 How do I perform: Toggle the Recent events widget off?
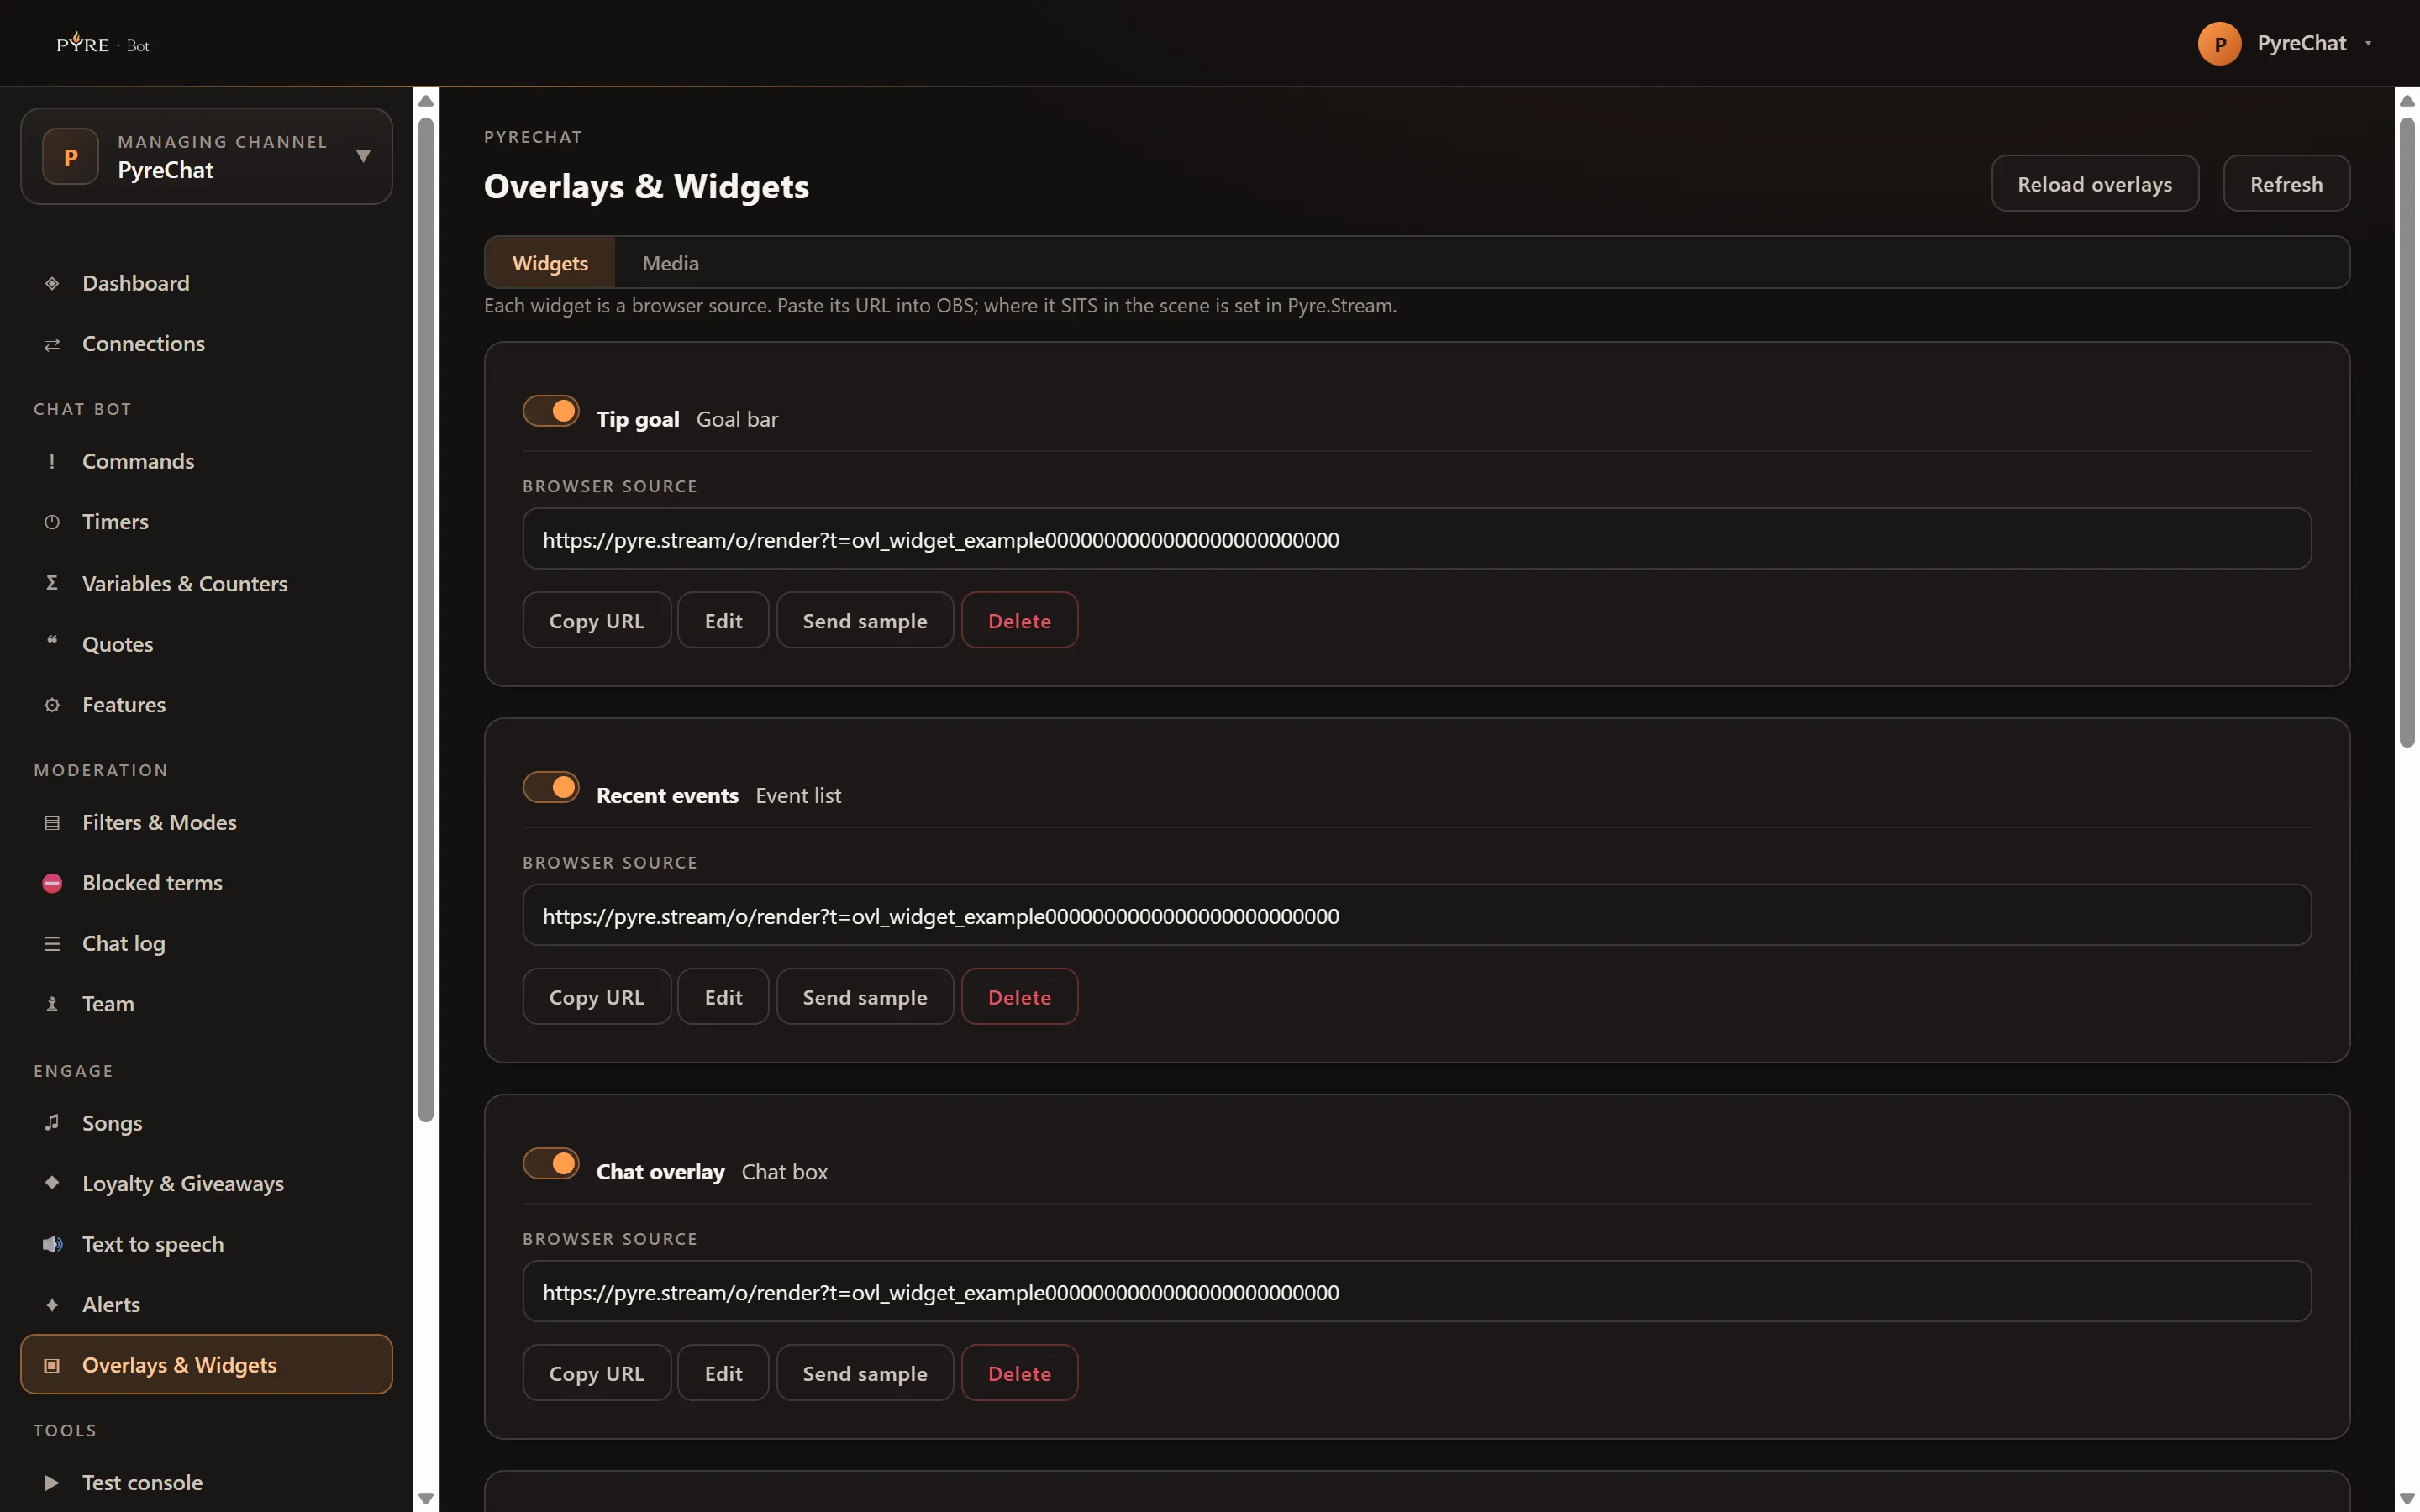[551, 787]
